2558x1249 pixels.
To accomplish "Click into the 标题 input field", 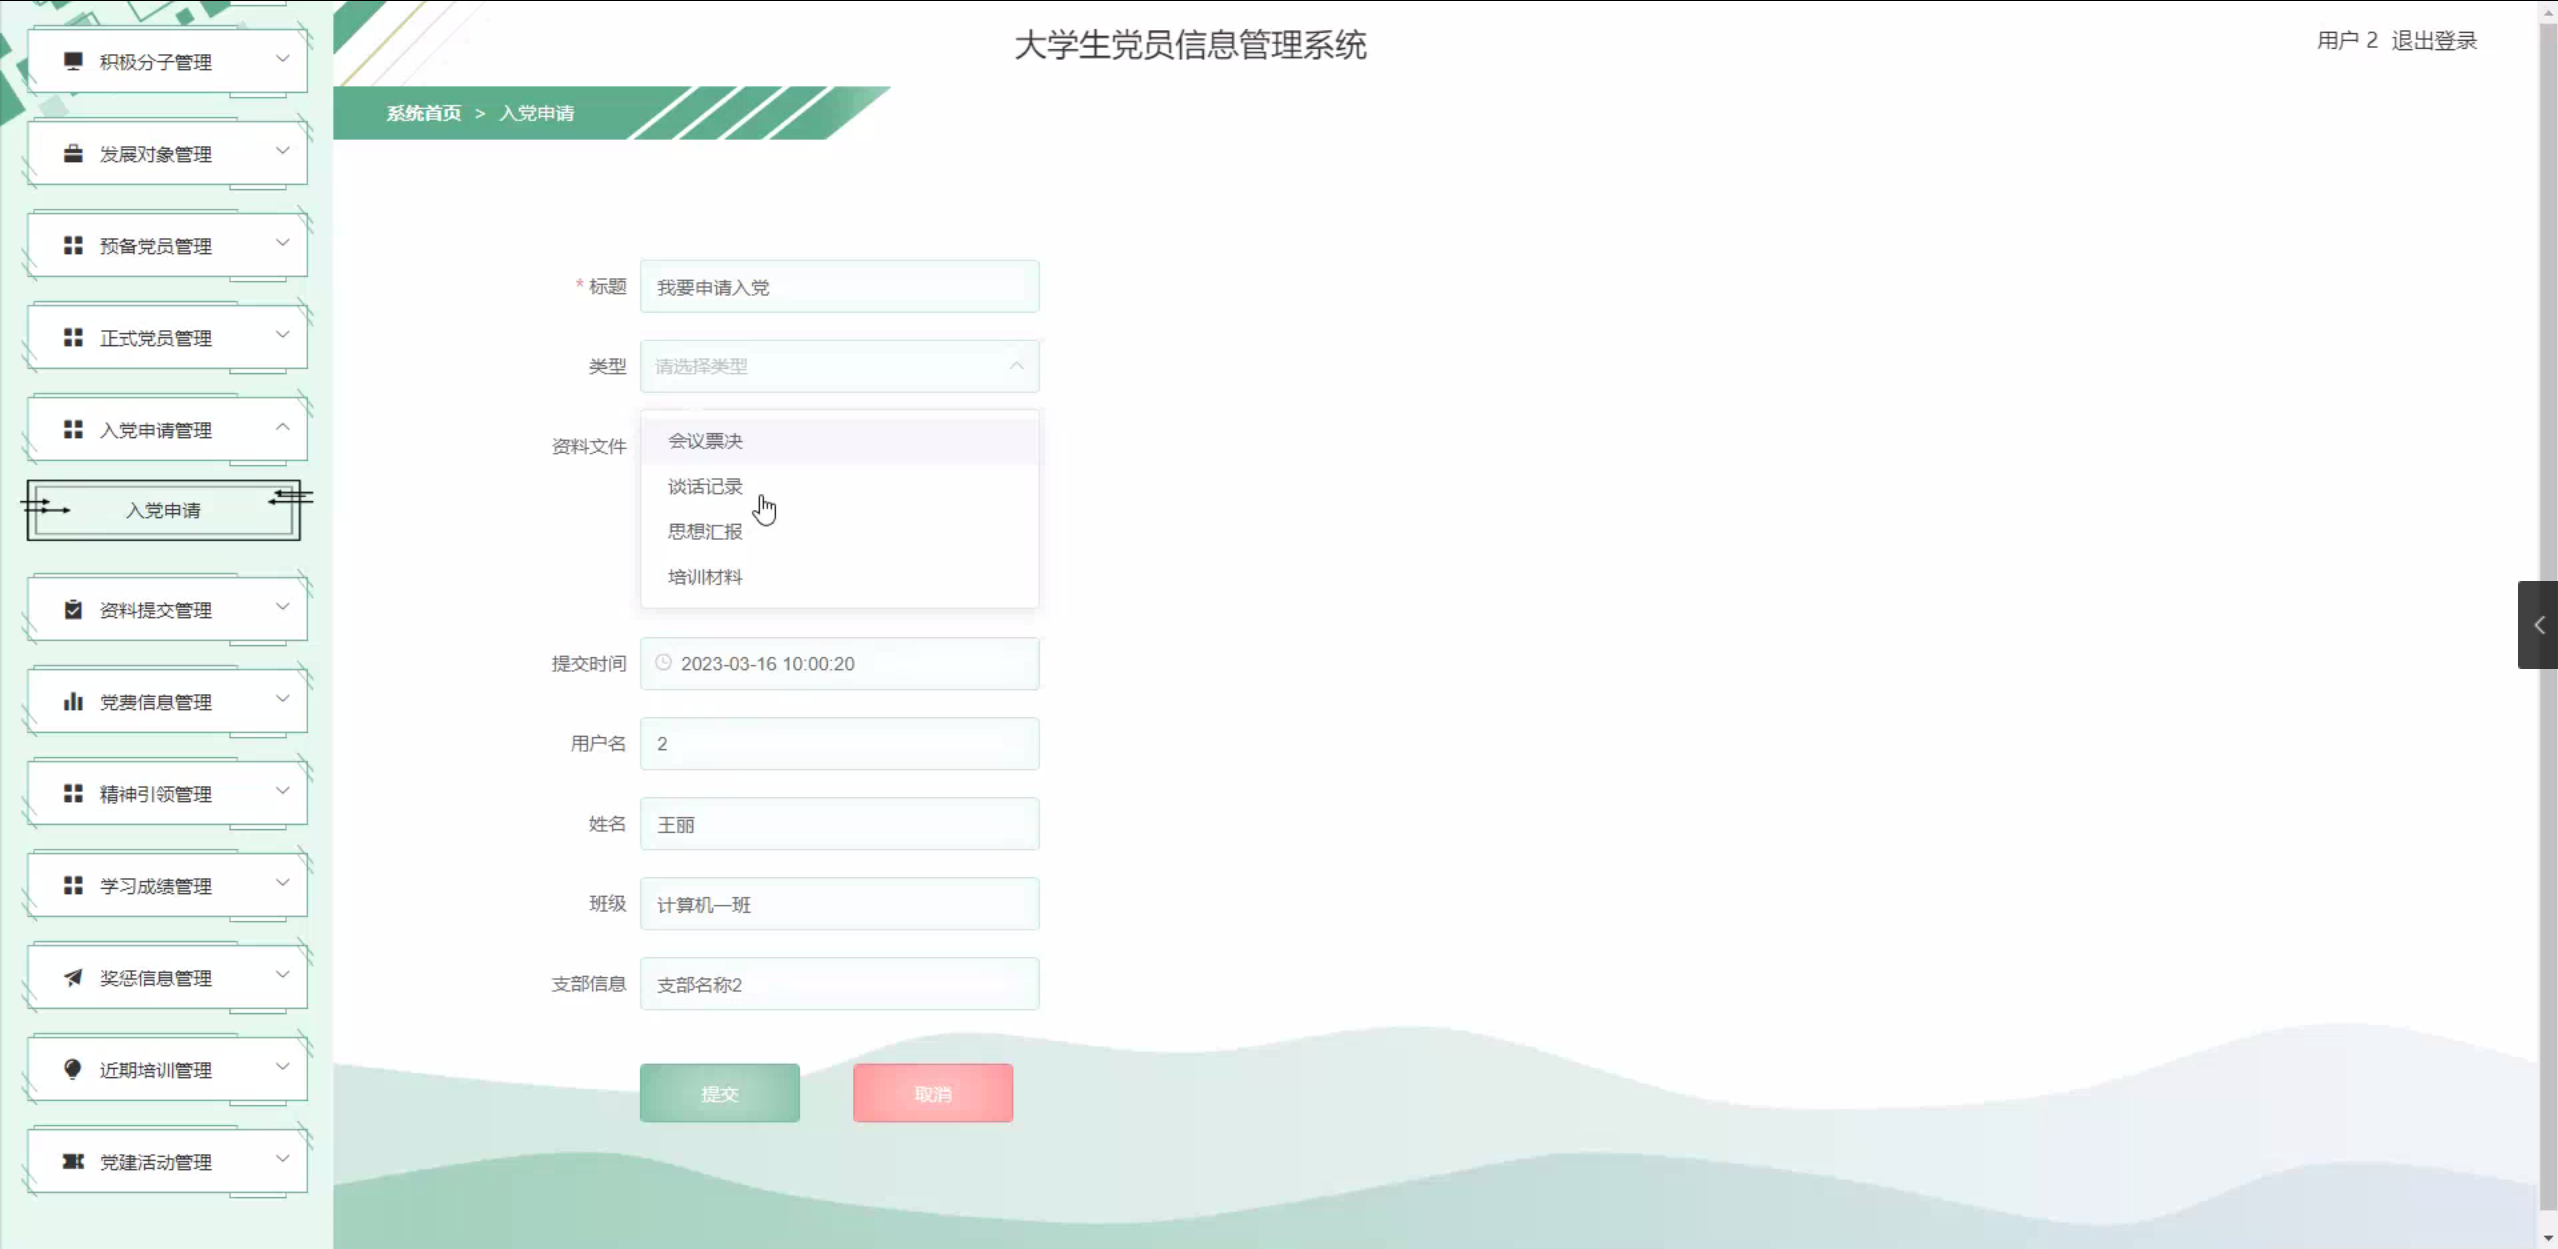I will click(840, 287).
